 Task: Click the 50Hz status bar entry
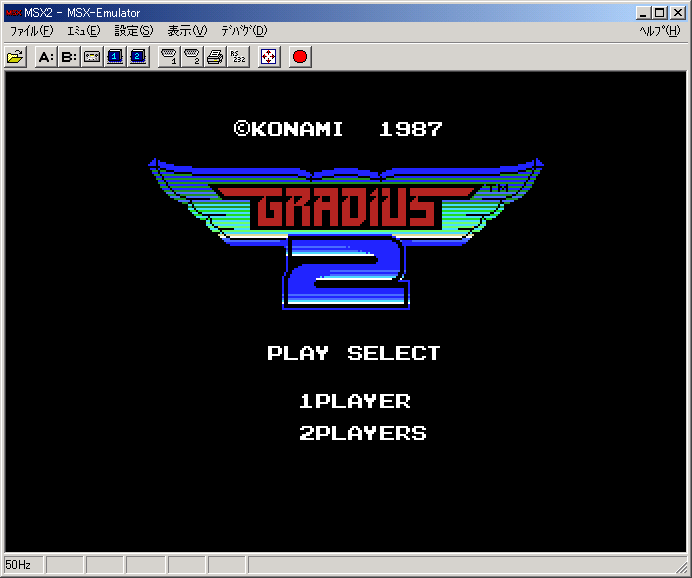24,565
